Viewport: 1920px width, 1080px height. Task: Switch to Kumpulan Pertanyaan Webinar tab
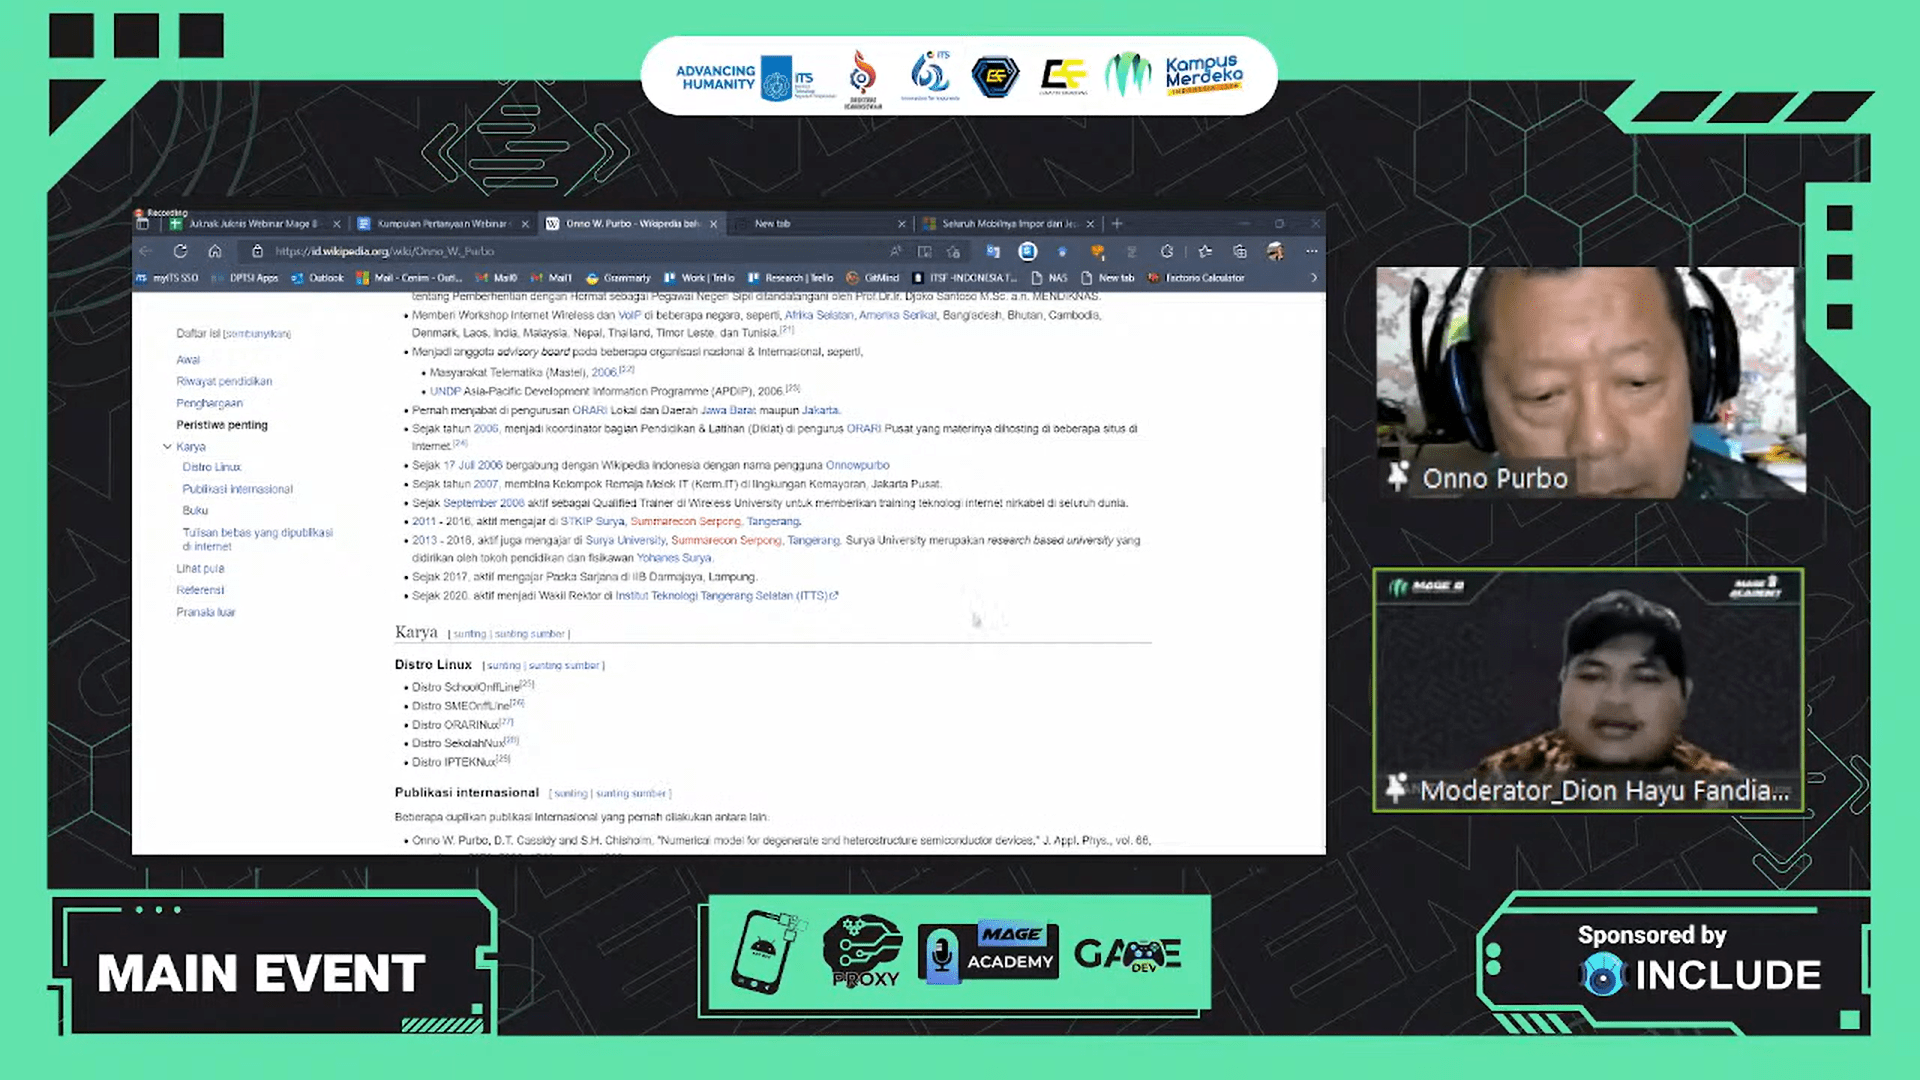[x=443, y=224]
